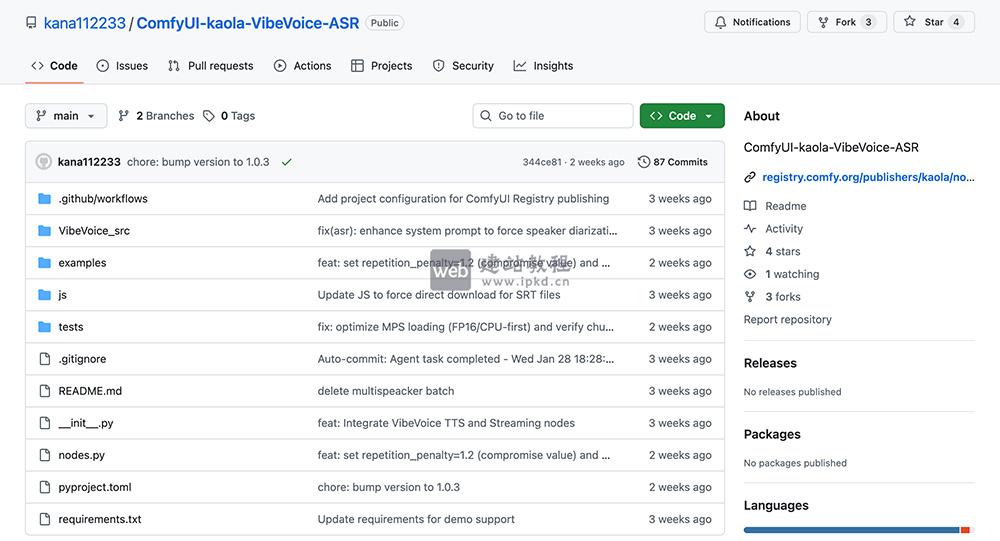Screen dimensions: 1000x541
Task: Open commit hash 344ce81
Action: [x=541, y=162]
